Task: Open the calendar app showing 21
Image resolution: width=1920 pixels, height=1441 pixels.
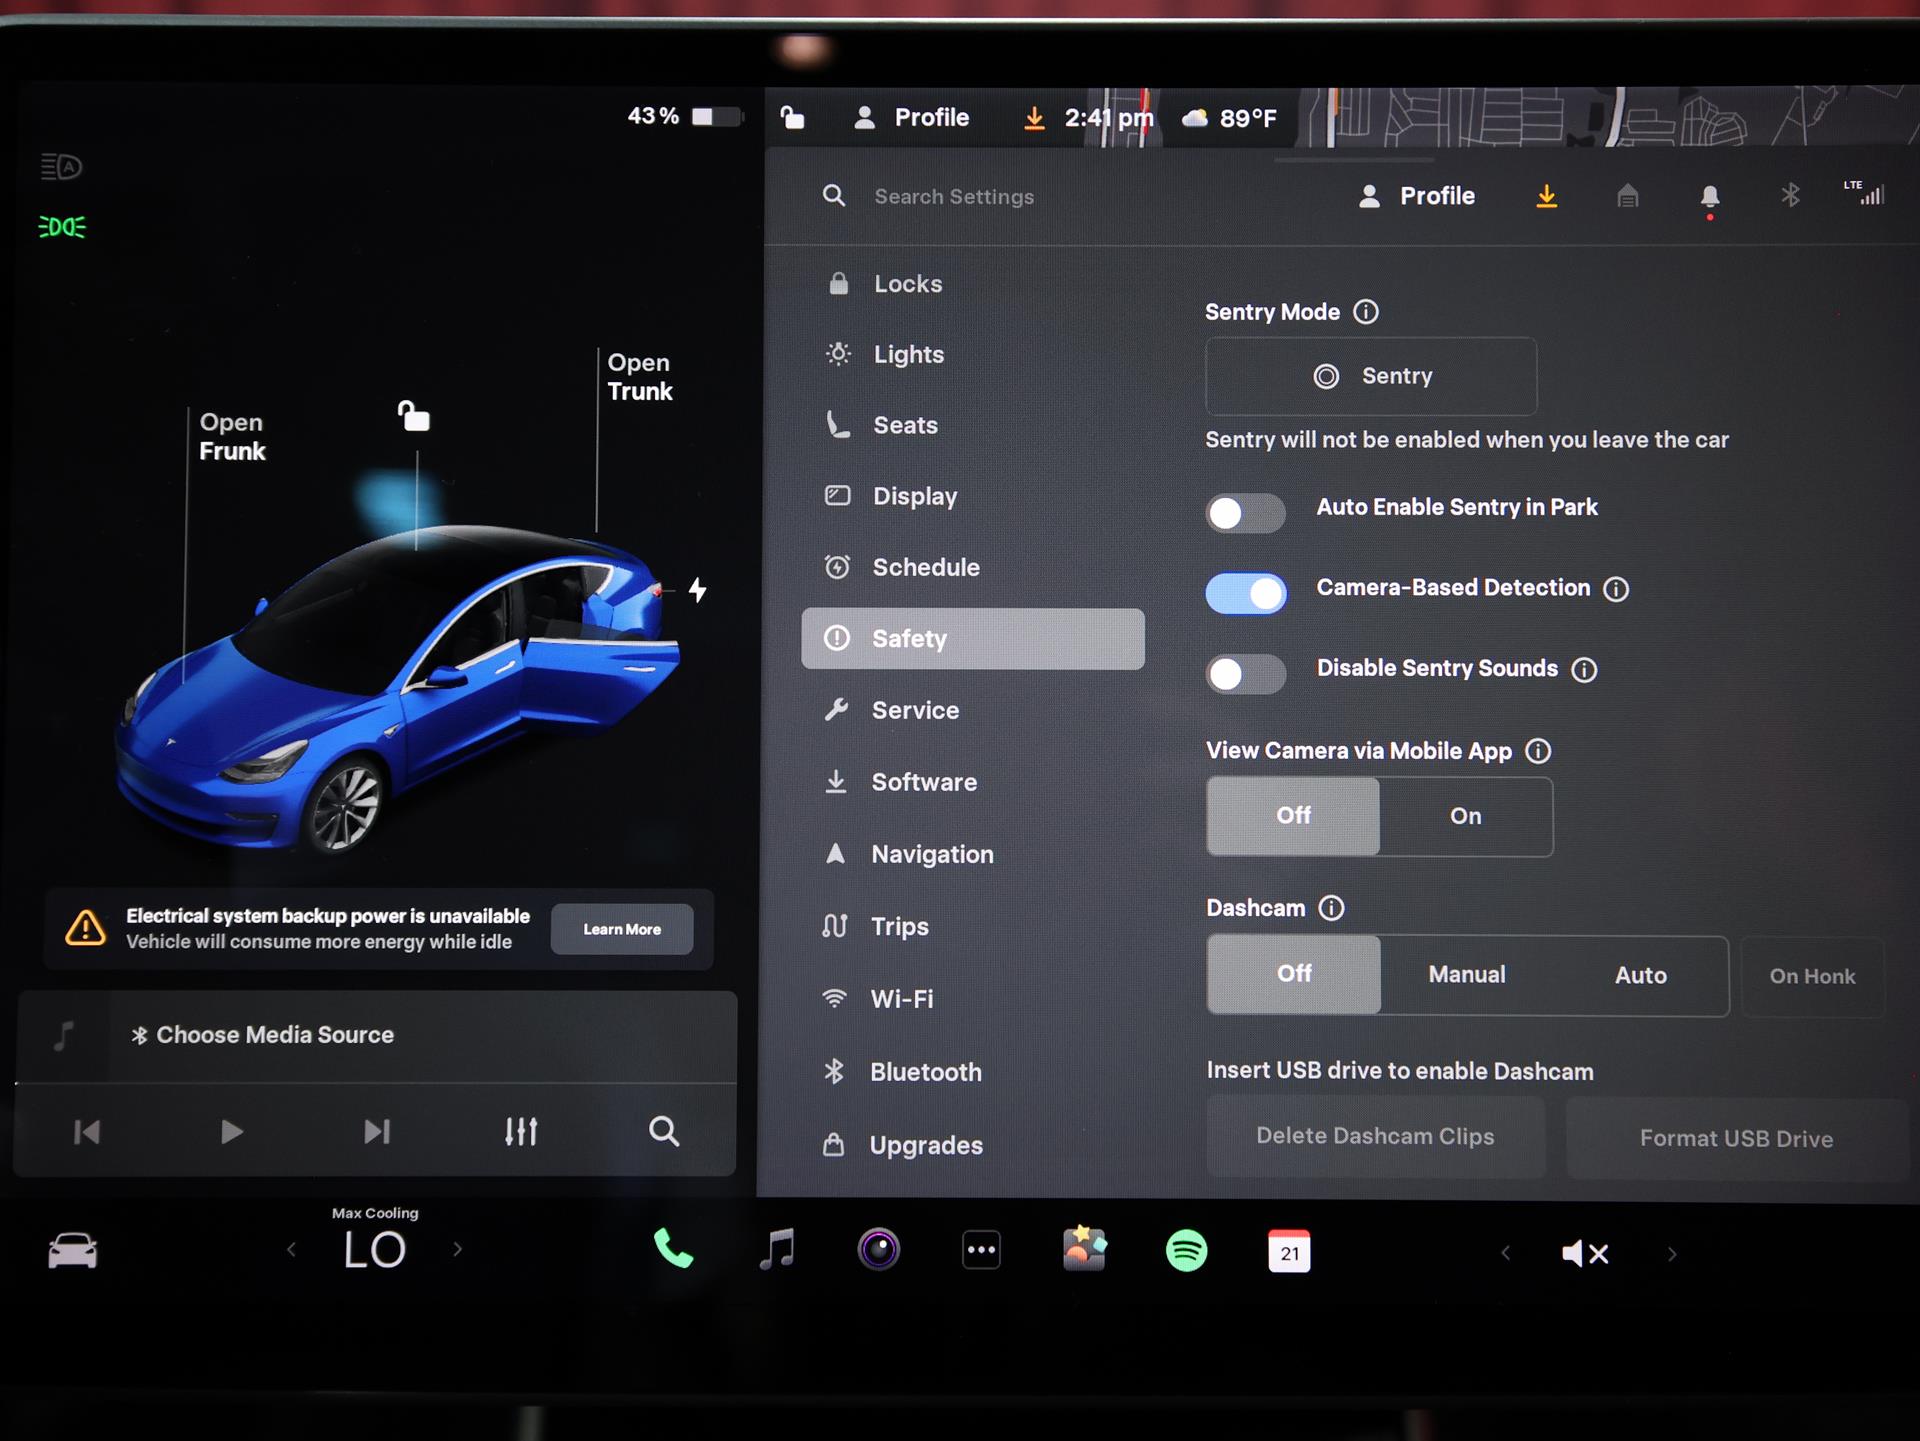Action: (1289, 1251)
